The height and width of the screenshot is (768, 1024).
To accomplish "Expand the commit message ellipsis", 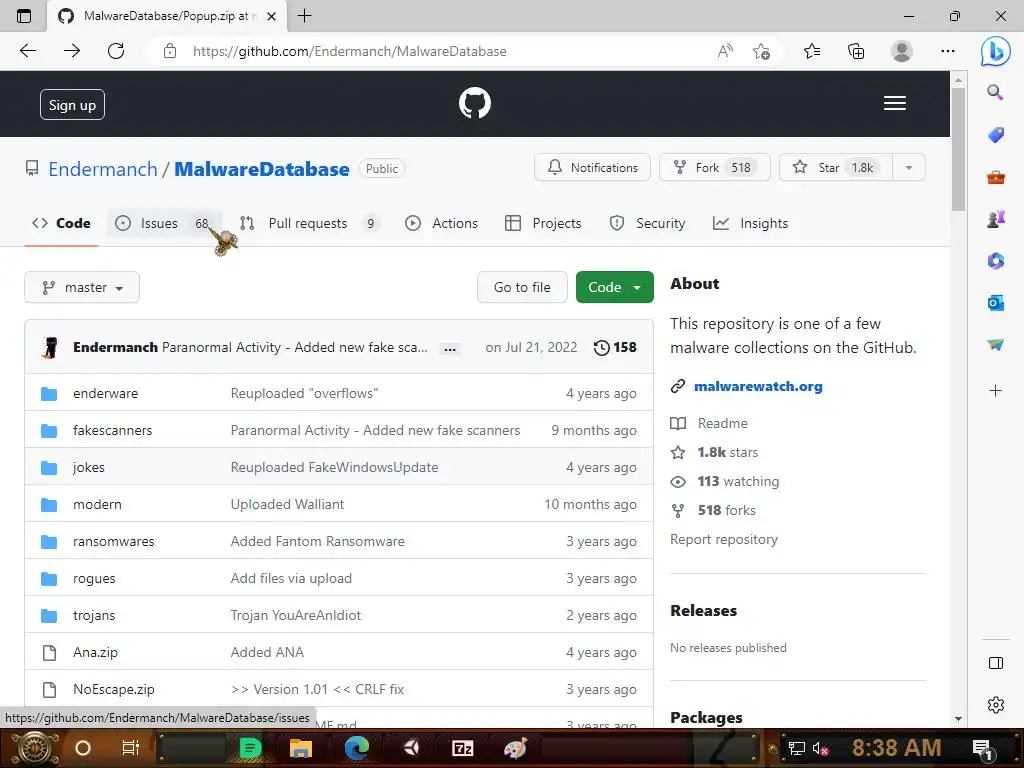I will 450,349.
